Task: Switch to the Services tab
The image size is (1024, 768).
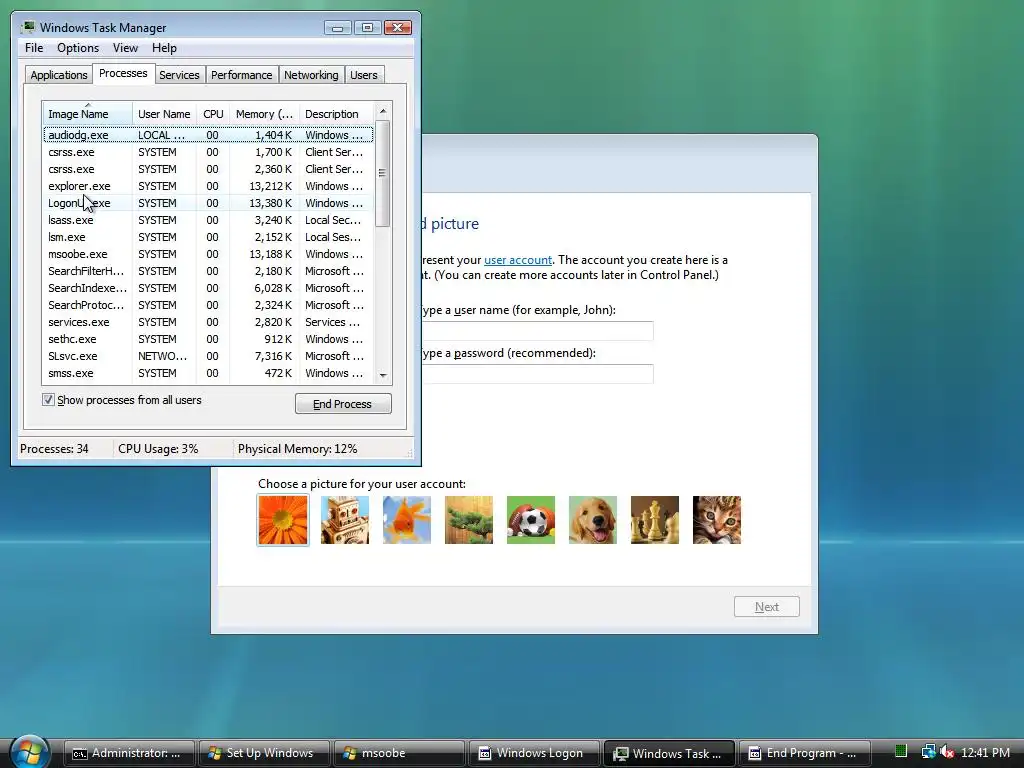Action: point(179,75)
